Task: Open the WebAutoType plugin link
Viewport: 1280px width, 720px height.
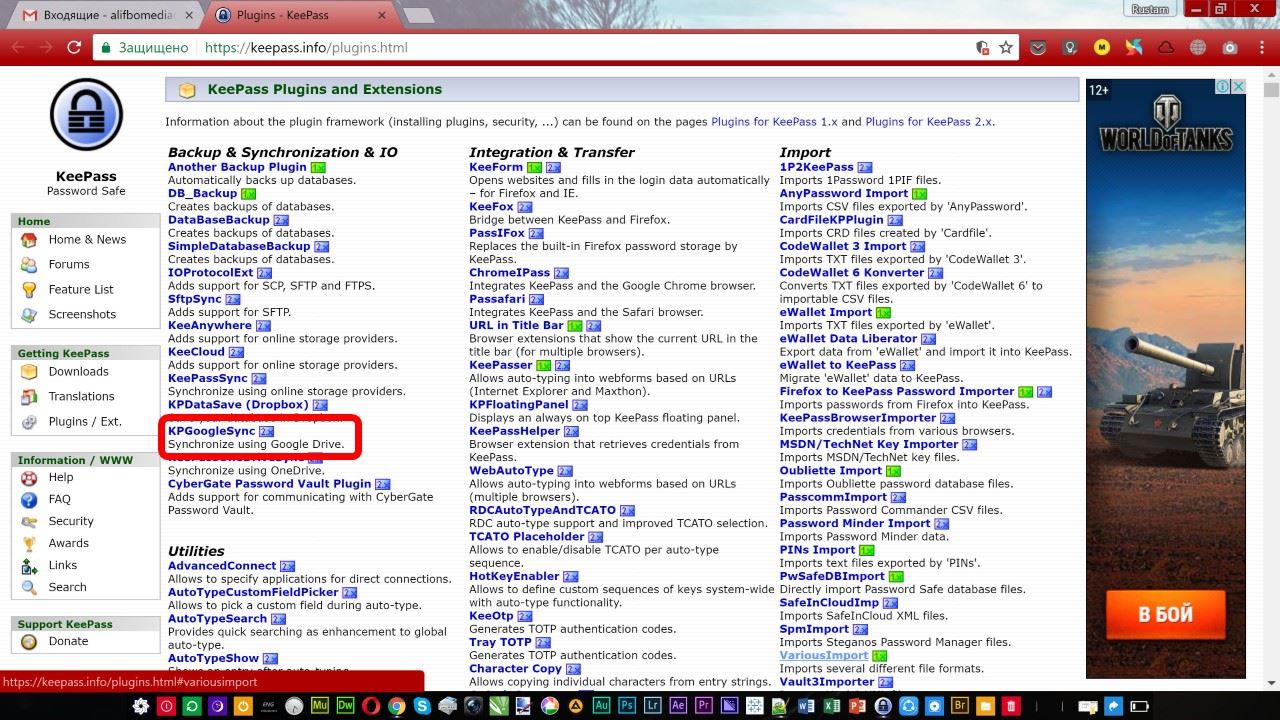Action: click(511, 470)
